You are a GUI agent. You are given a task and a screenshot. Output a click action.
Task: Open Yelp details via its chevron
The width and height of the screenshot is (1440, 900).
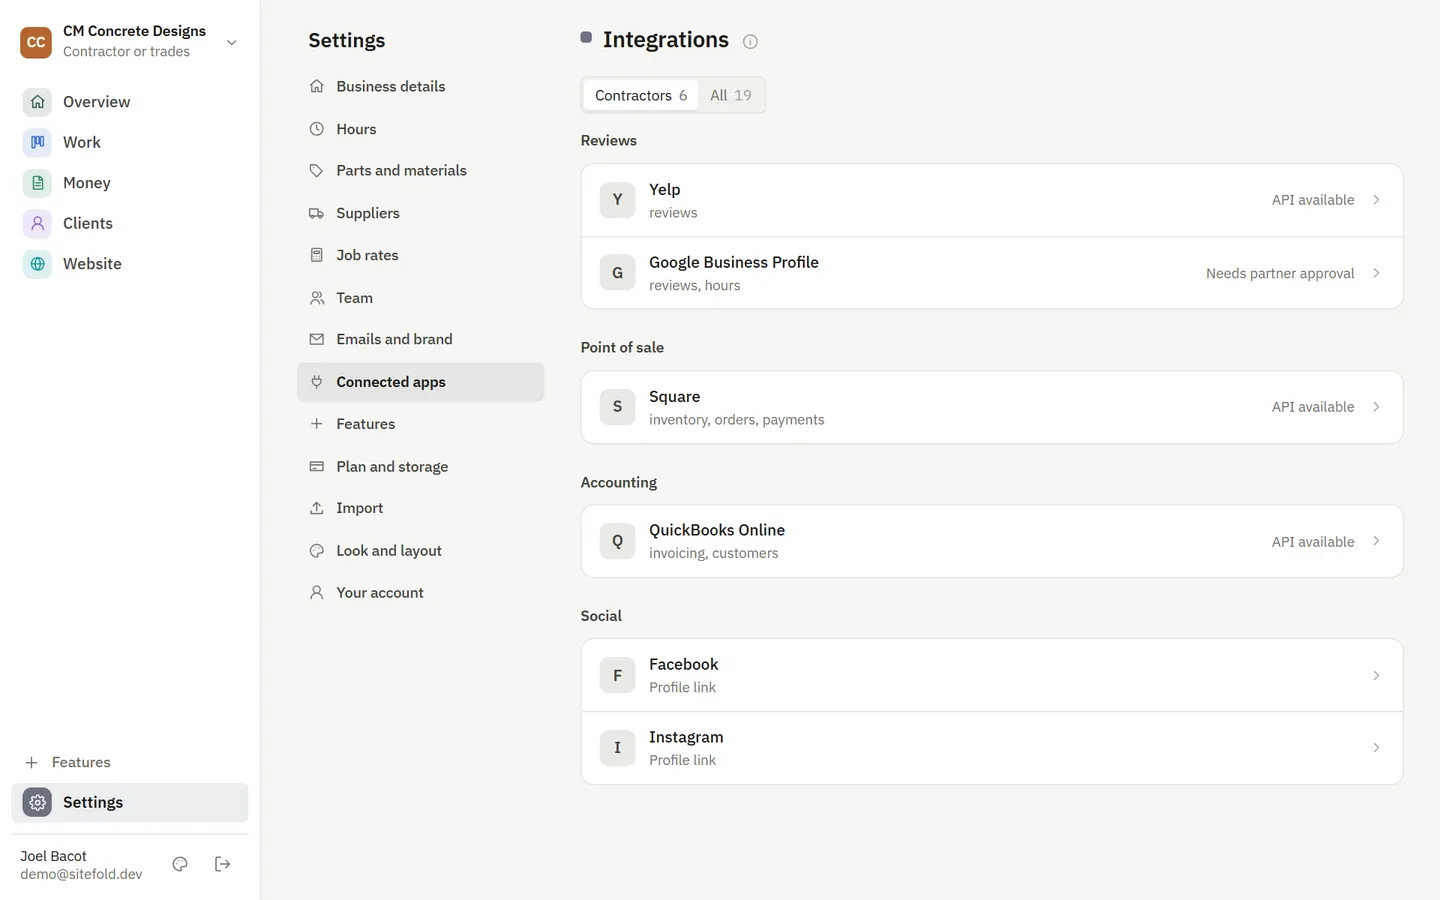[1376, 200]
